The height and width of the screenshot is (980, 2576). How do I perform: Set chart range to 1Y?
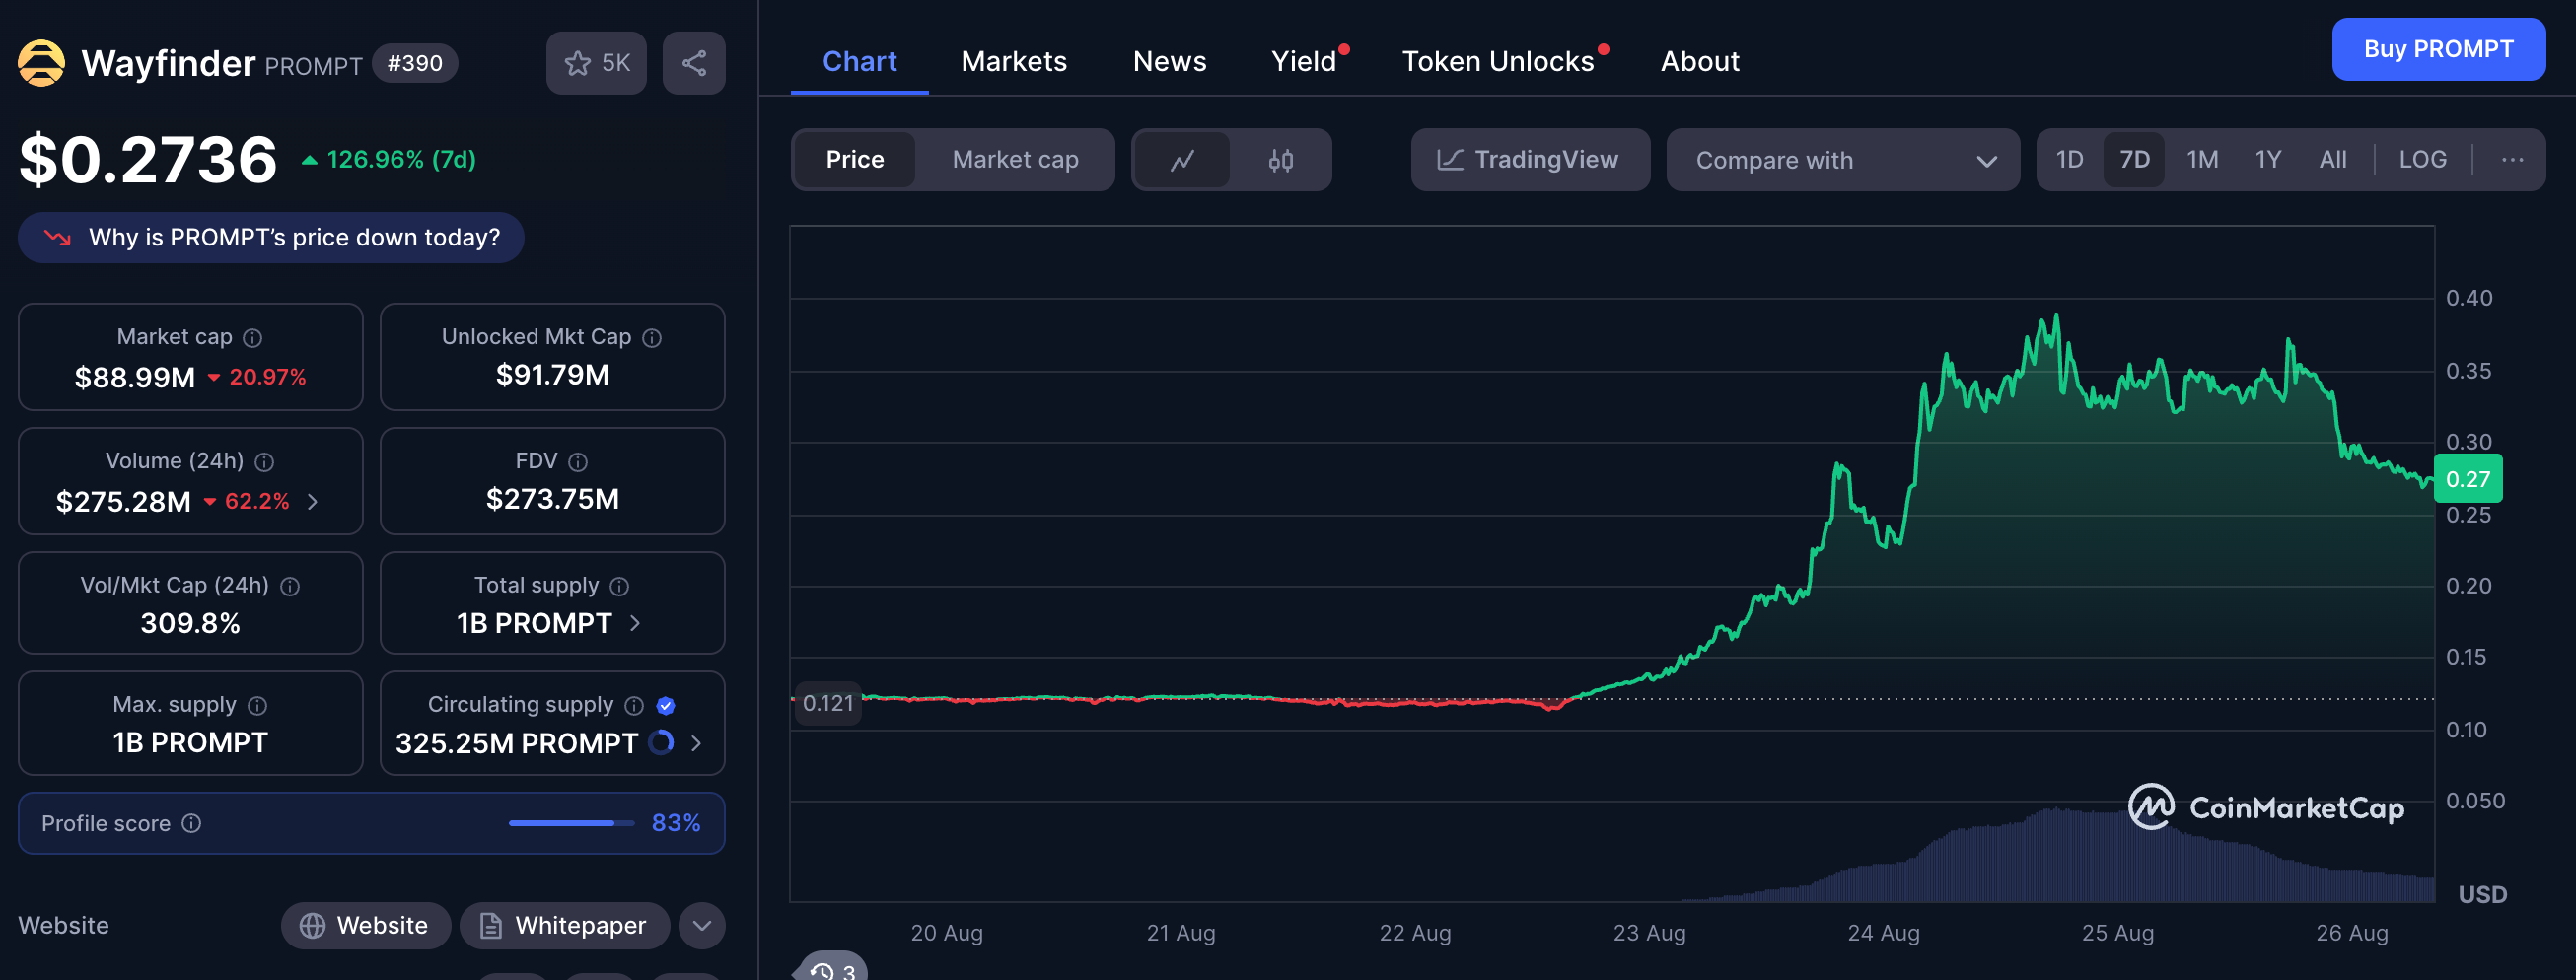tap(2268, 160)
